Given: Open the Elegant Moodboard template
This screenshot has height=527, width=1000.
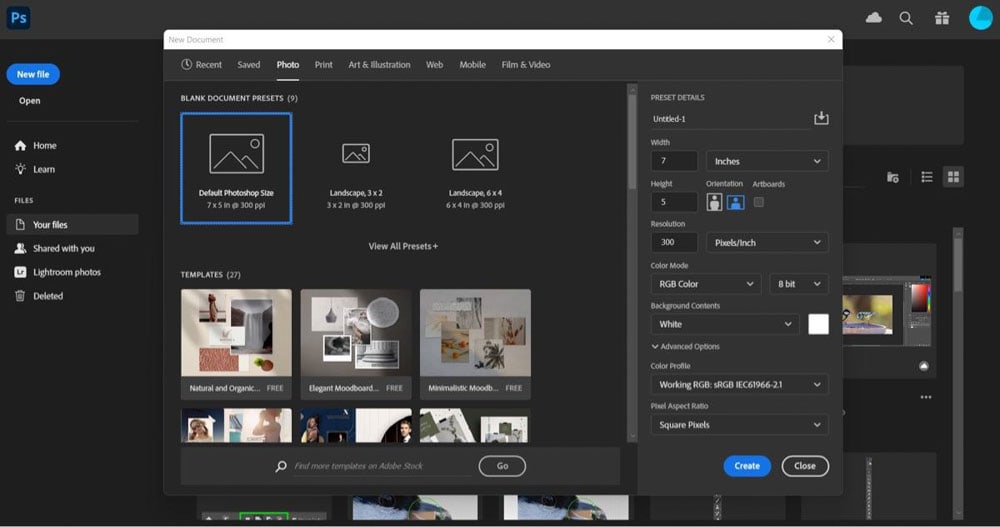Looking at the screenshot, I should pos(356,344).
